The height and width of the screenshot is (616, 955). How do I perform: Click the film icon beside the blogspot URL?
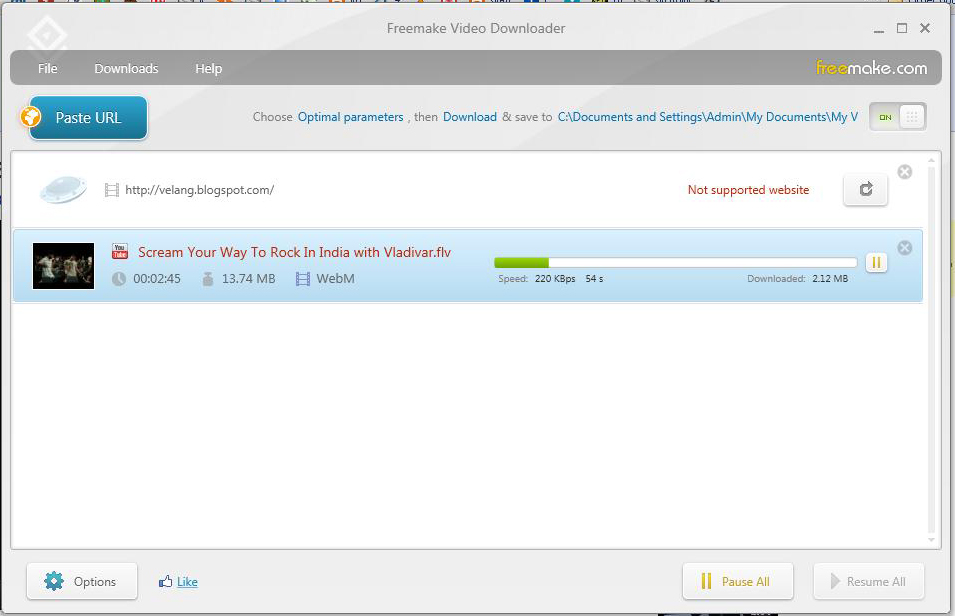(x=111, y=190)
